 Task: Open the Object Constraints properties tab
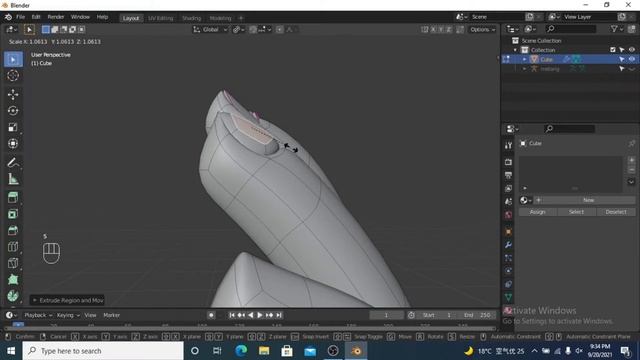click(x=508, y=284)
